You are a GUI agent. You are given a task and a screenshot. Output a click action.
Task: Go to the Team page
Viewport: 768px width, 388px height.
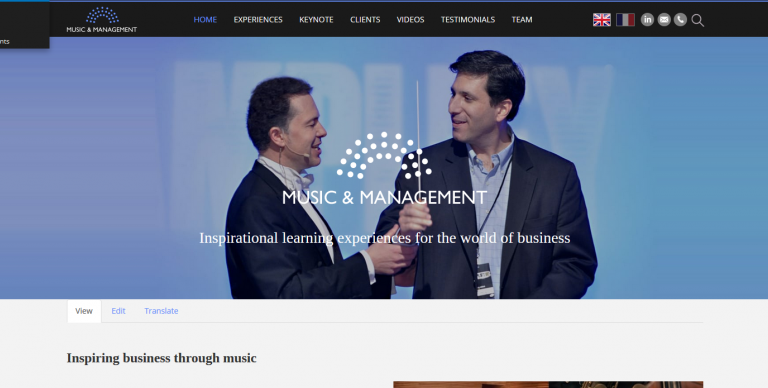tap(522, 20)
